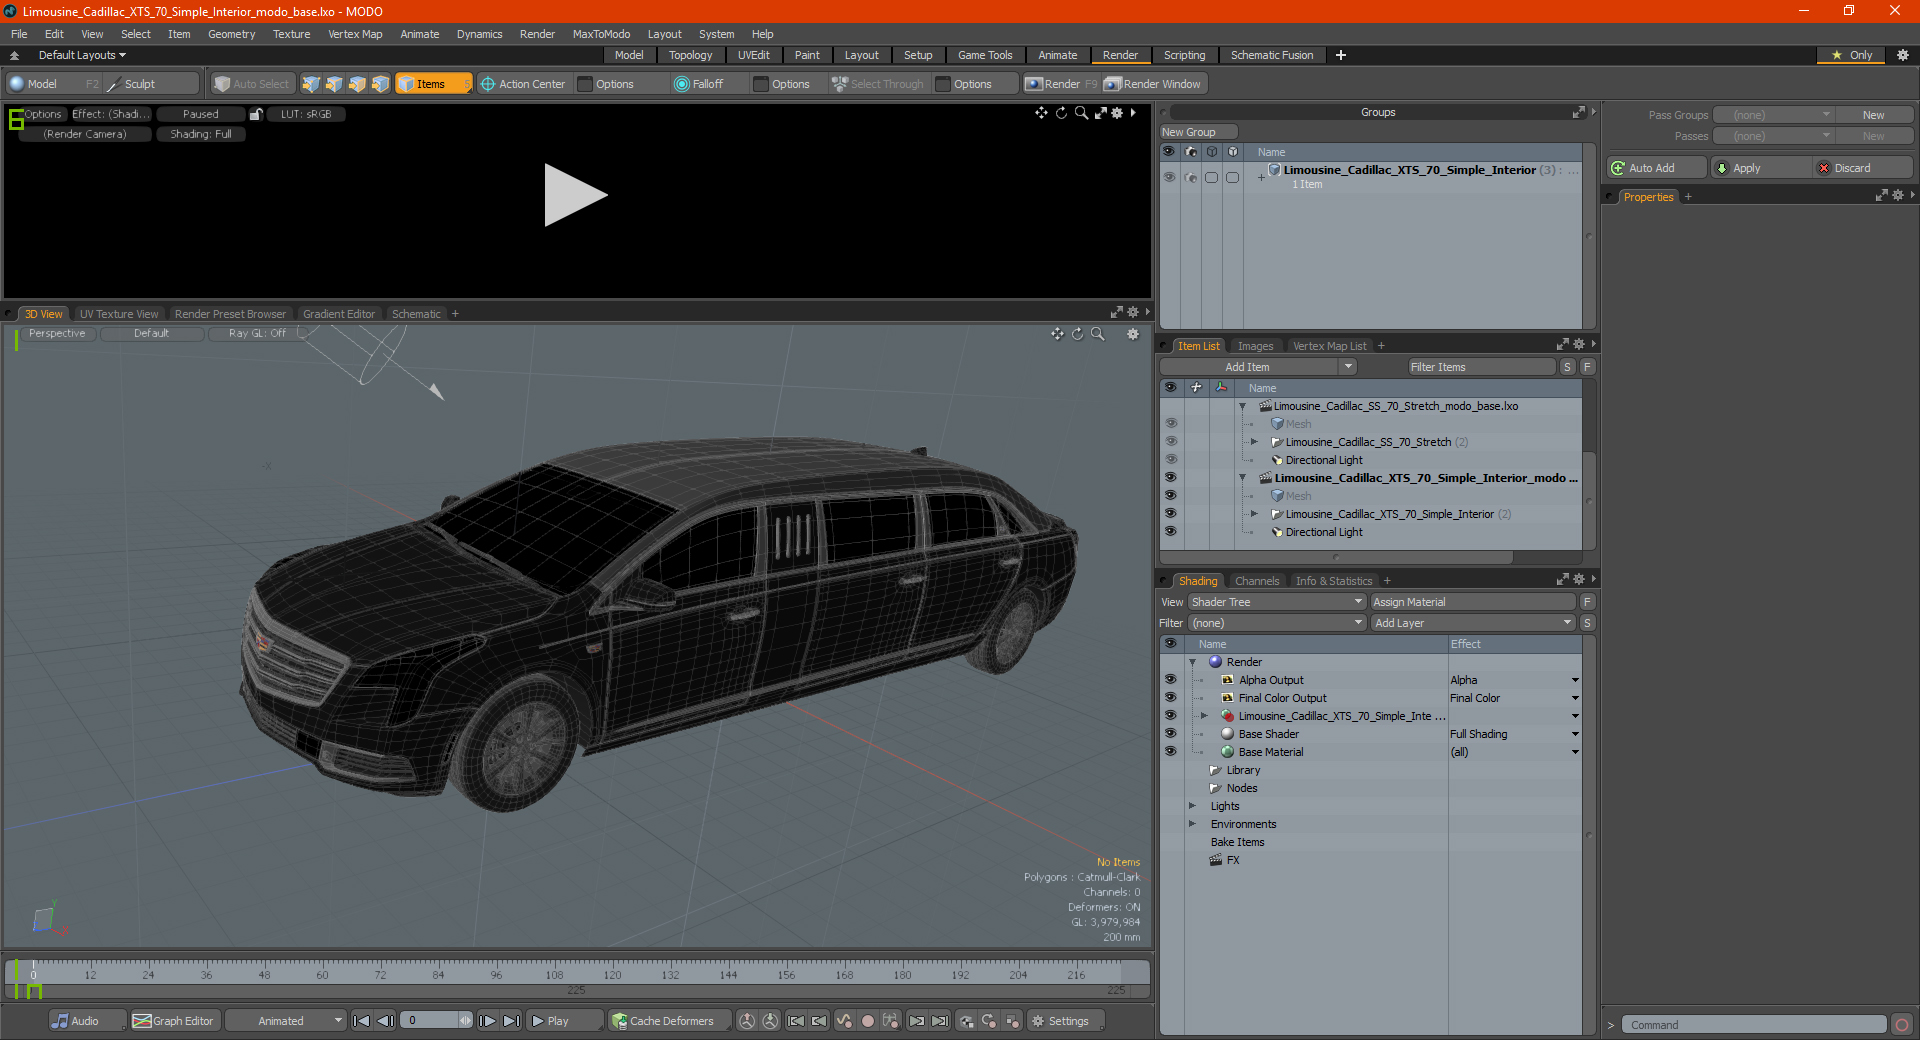Open the Animated keying mode dropdown
Viewport: 1920px width, 1040px height.
[285, 1021]
